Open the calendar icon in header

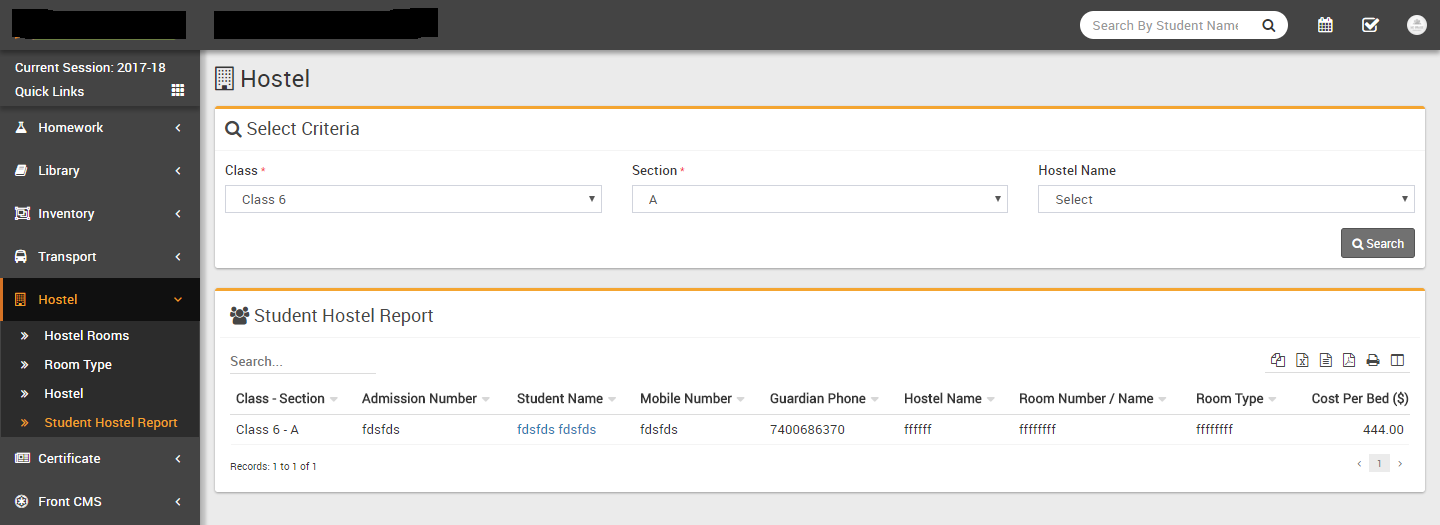coord(1325,25)
